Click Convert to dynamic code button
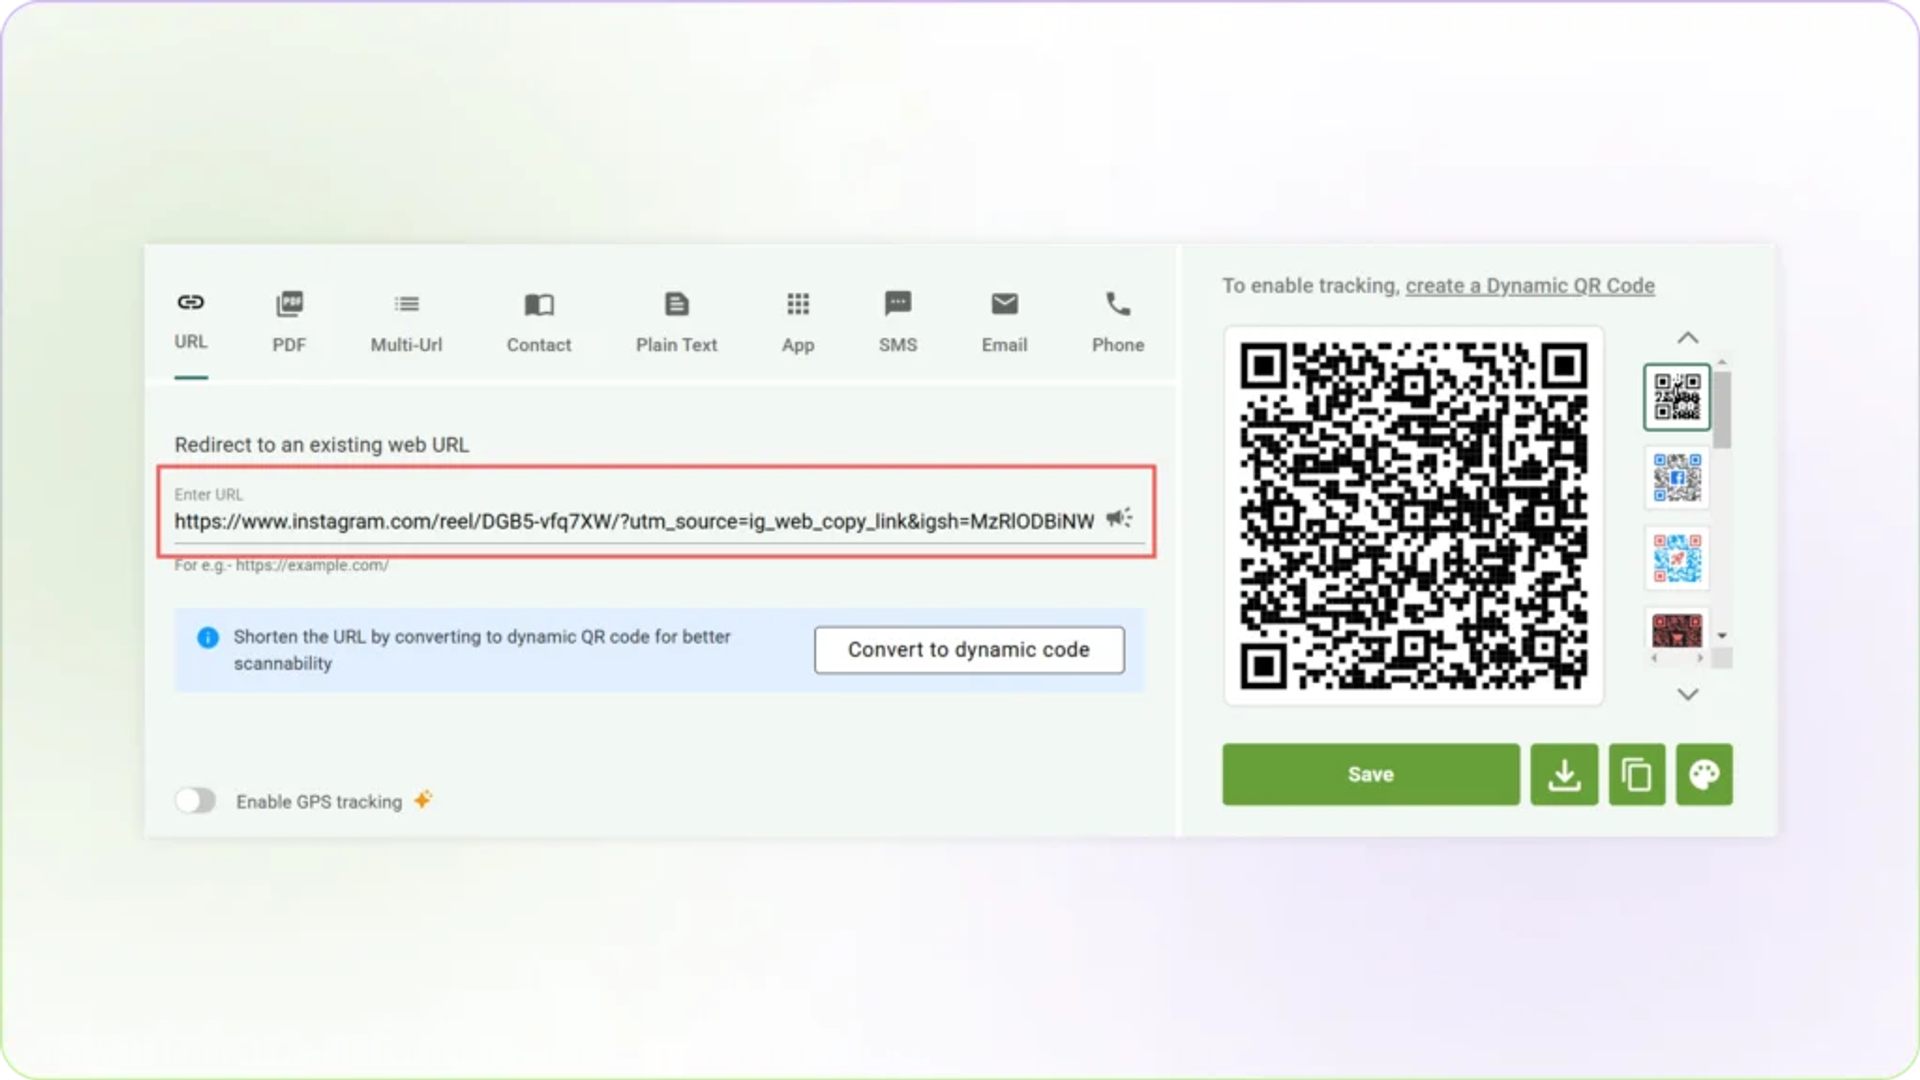The width and height of the screenshot is (1920, 1080). 969,650
